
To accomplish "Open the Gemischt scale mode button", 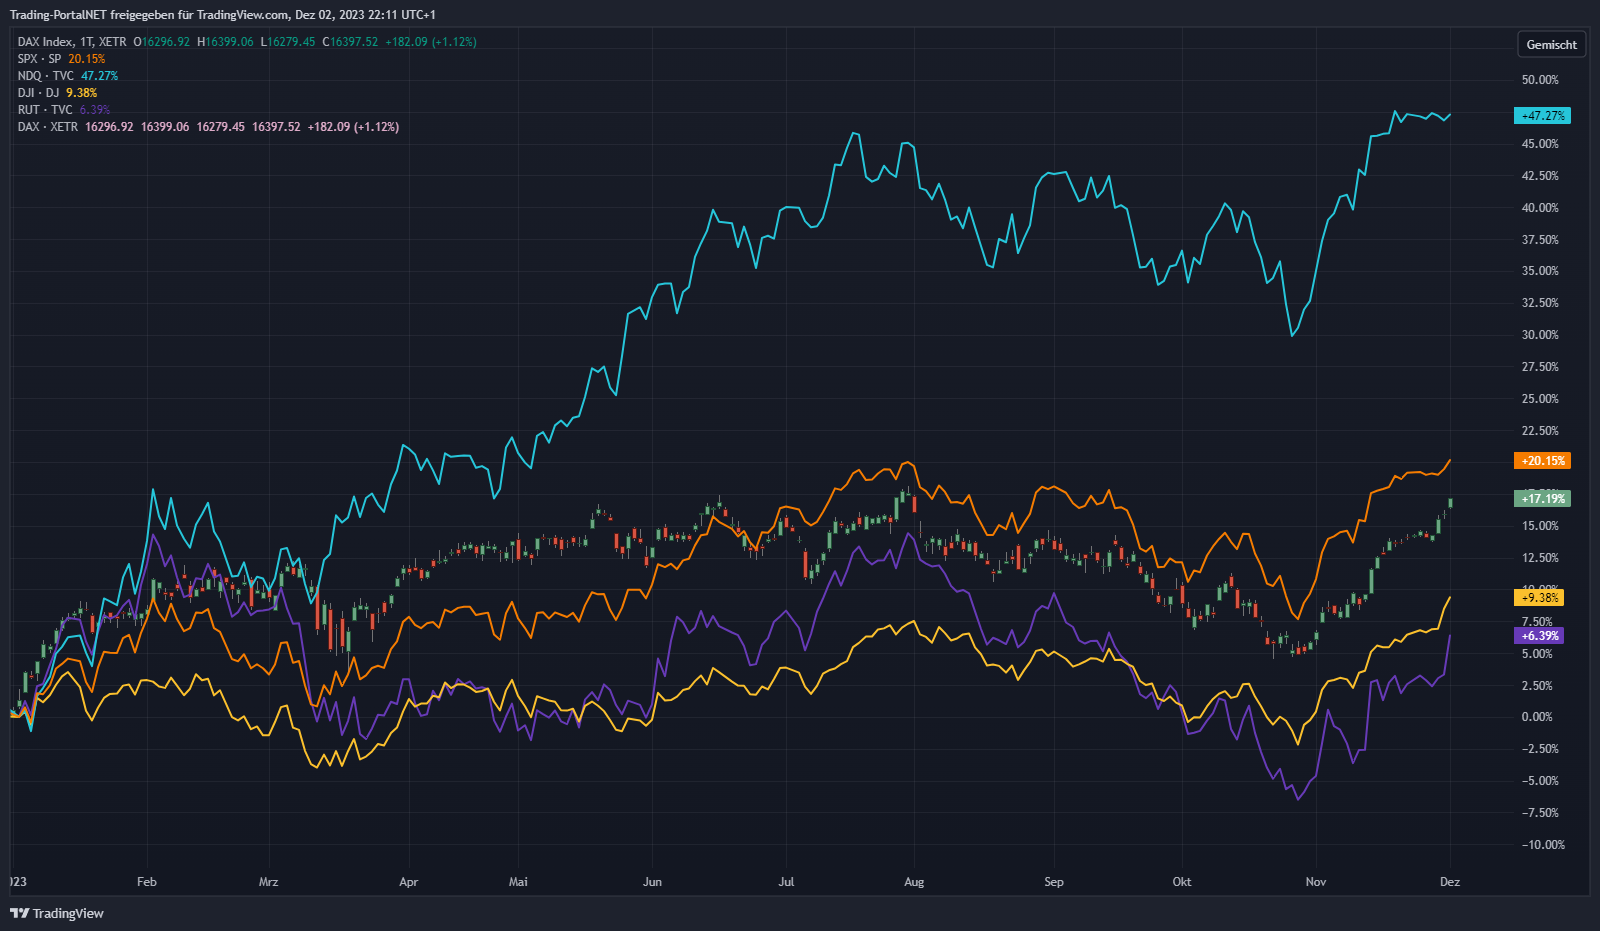I will click(x=1551, y=45).
